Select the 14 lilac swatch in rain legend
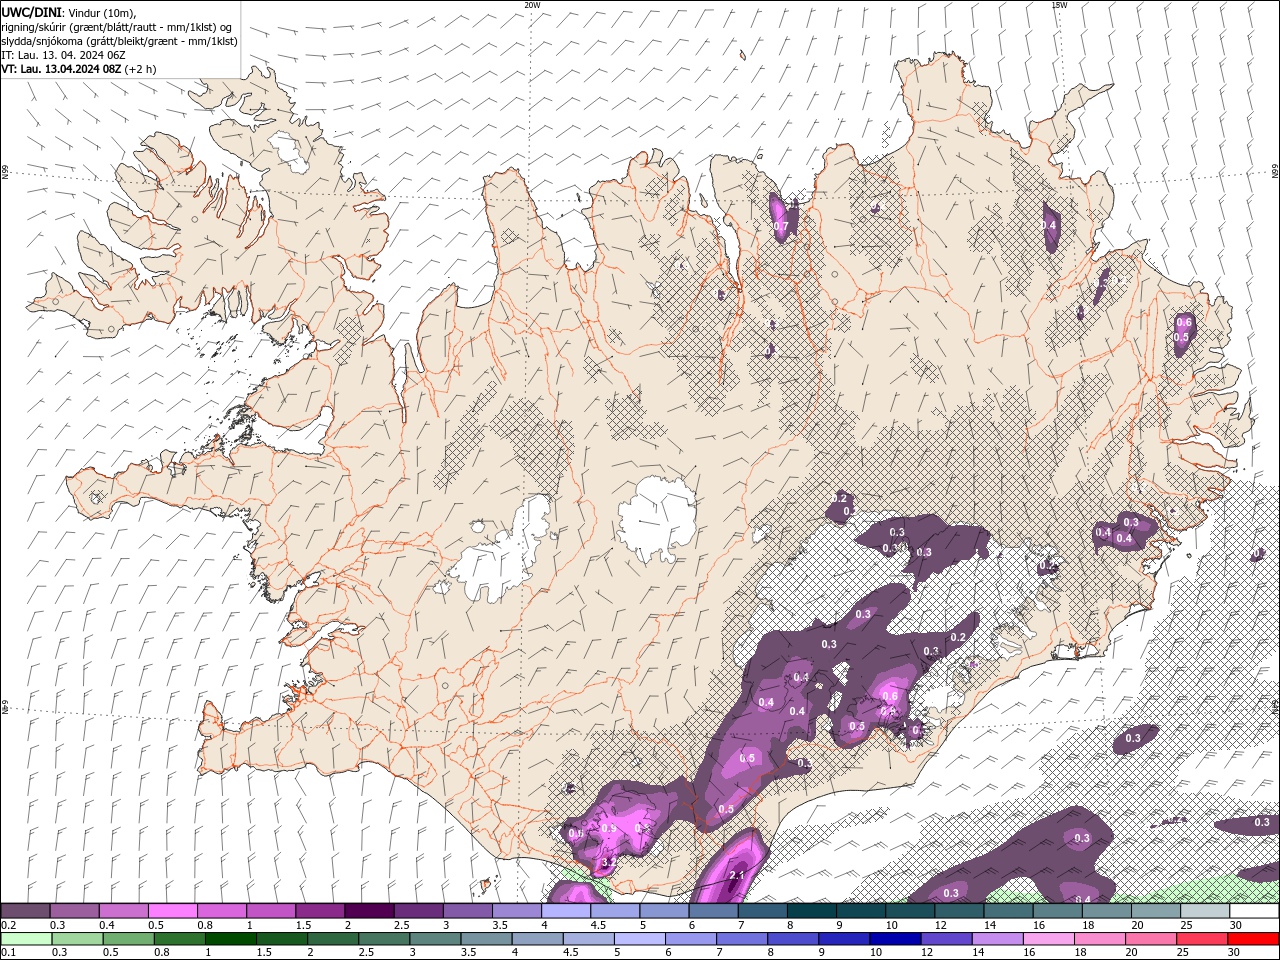Viewport: 1280px width, 960px height. (x=997, y=939)
